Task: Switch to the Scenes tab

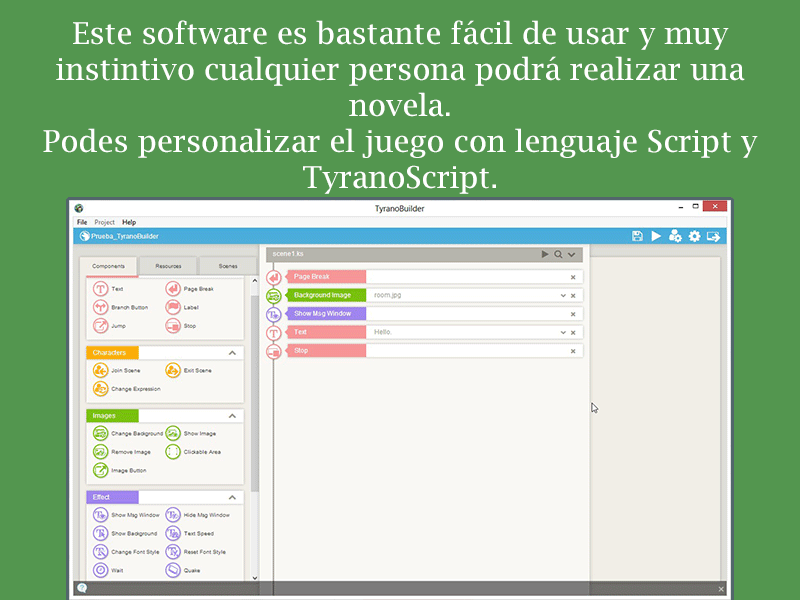Action: (x=228, y=266)
